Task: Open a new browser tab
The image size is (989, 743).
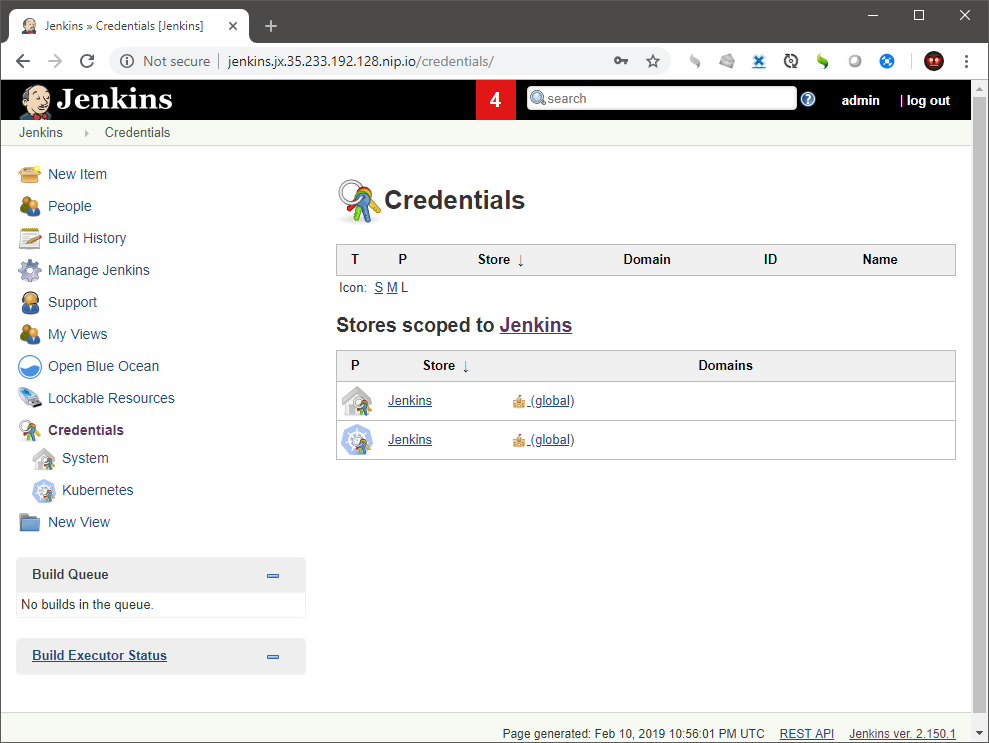Action: 271,26
